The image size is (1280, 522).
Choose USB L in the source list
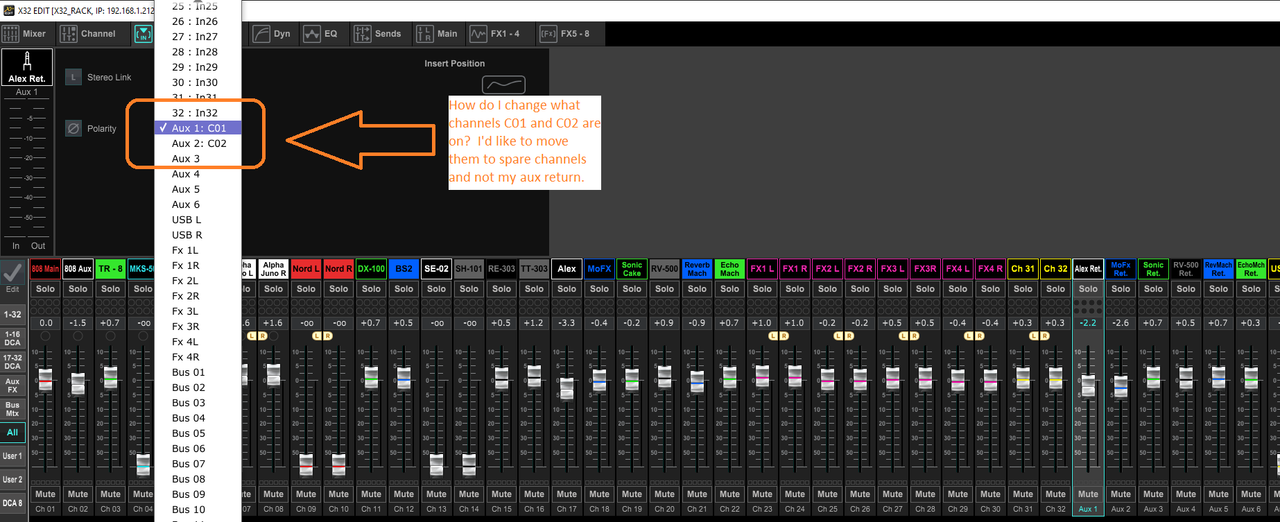[186, 219]
